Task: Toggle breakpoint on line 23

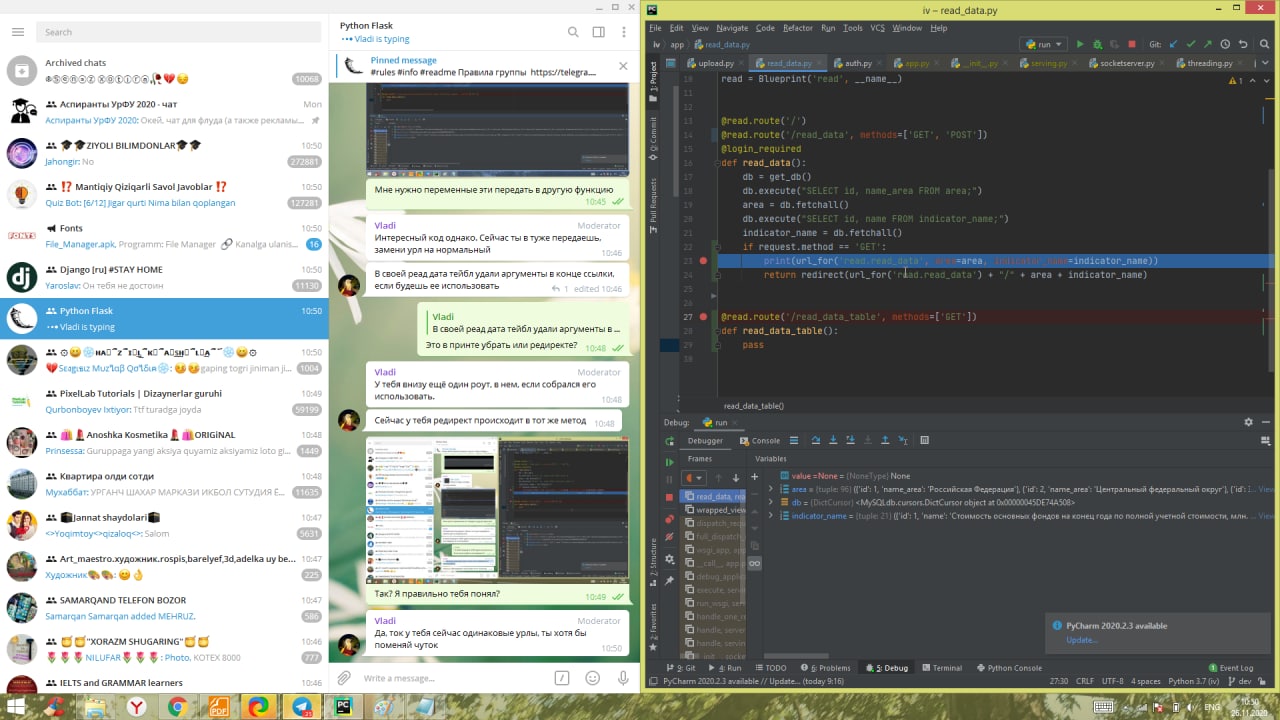Action: coord(703,260)
